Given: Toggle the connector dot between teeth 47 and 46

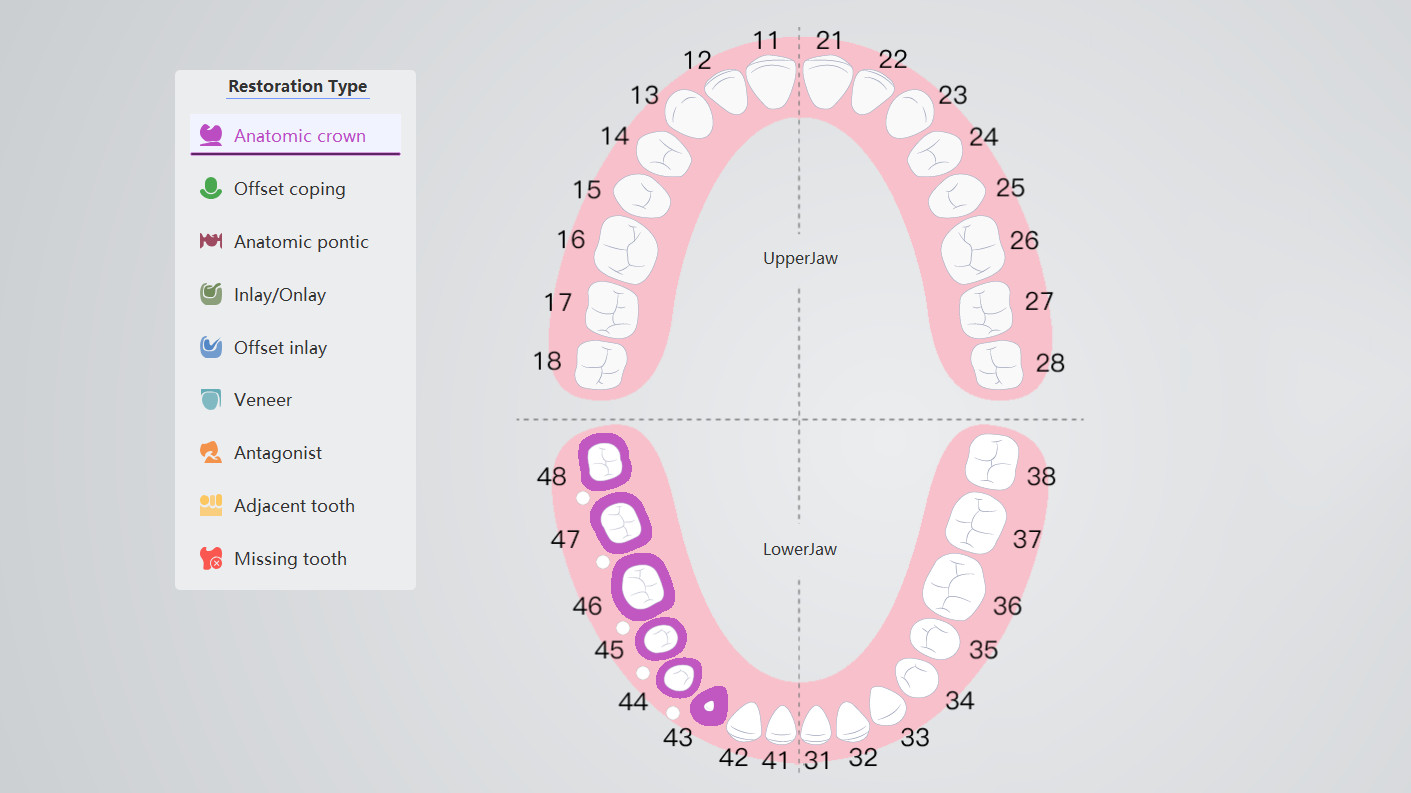Looking at the screenshot, I should (x=603, y=562).
